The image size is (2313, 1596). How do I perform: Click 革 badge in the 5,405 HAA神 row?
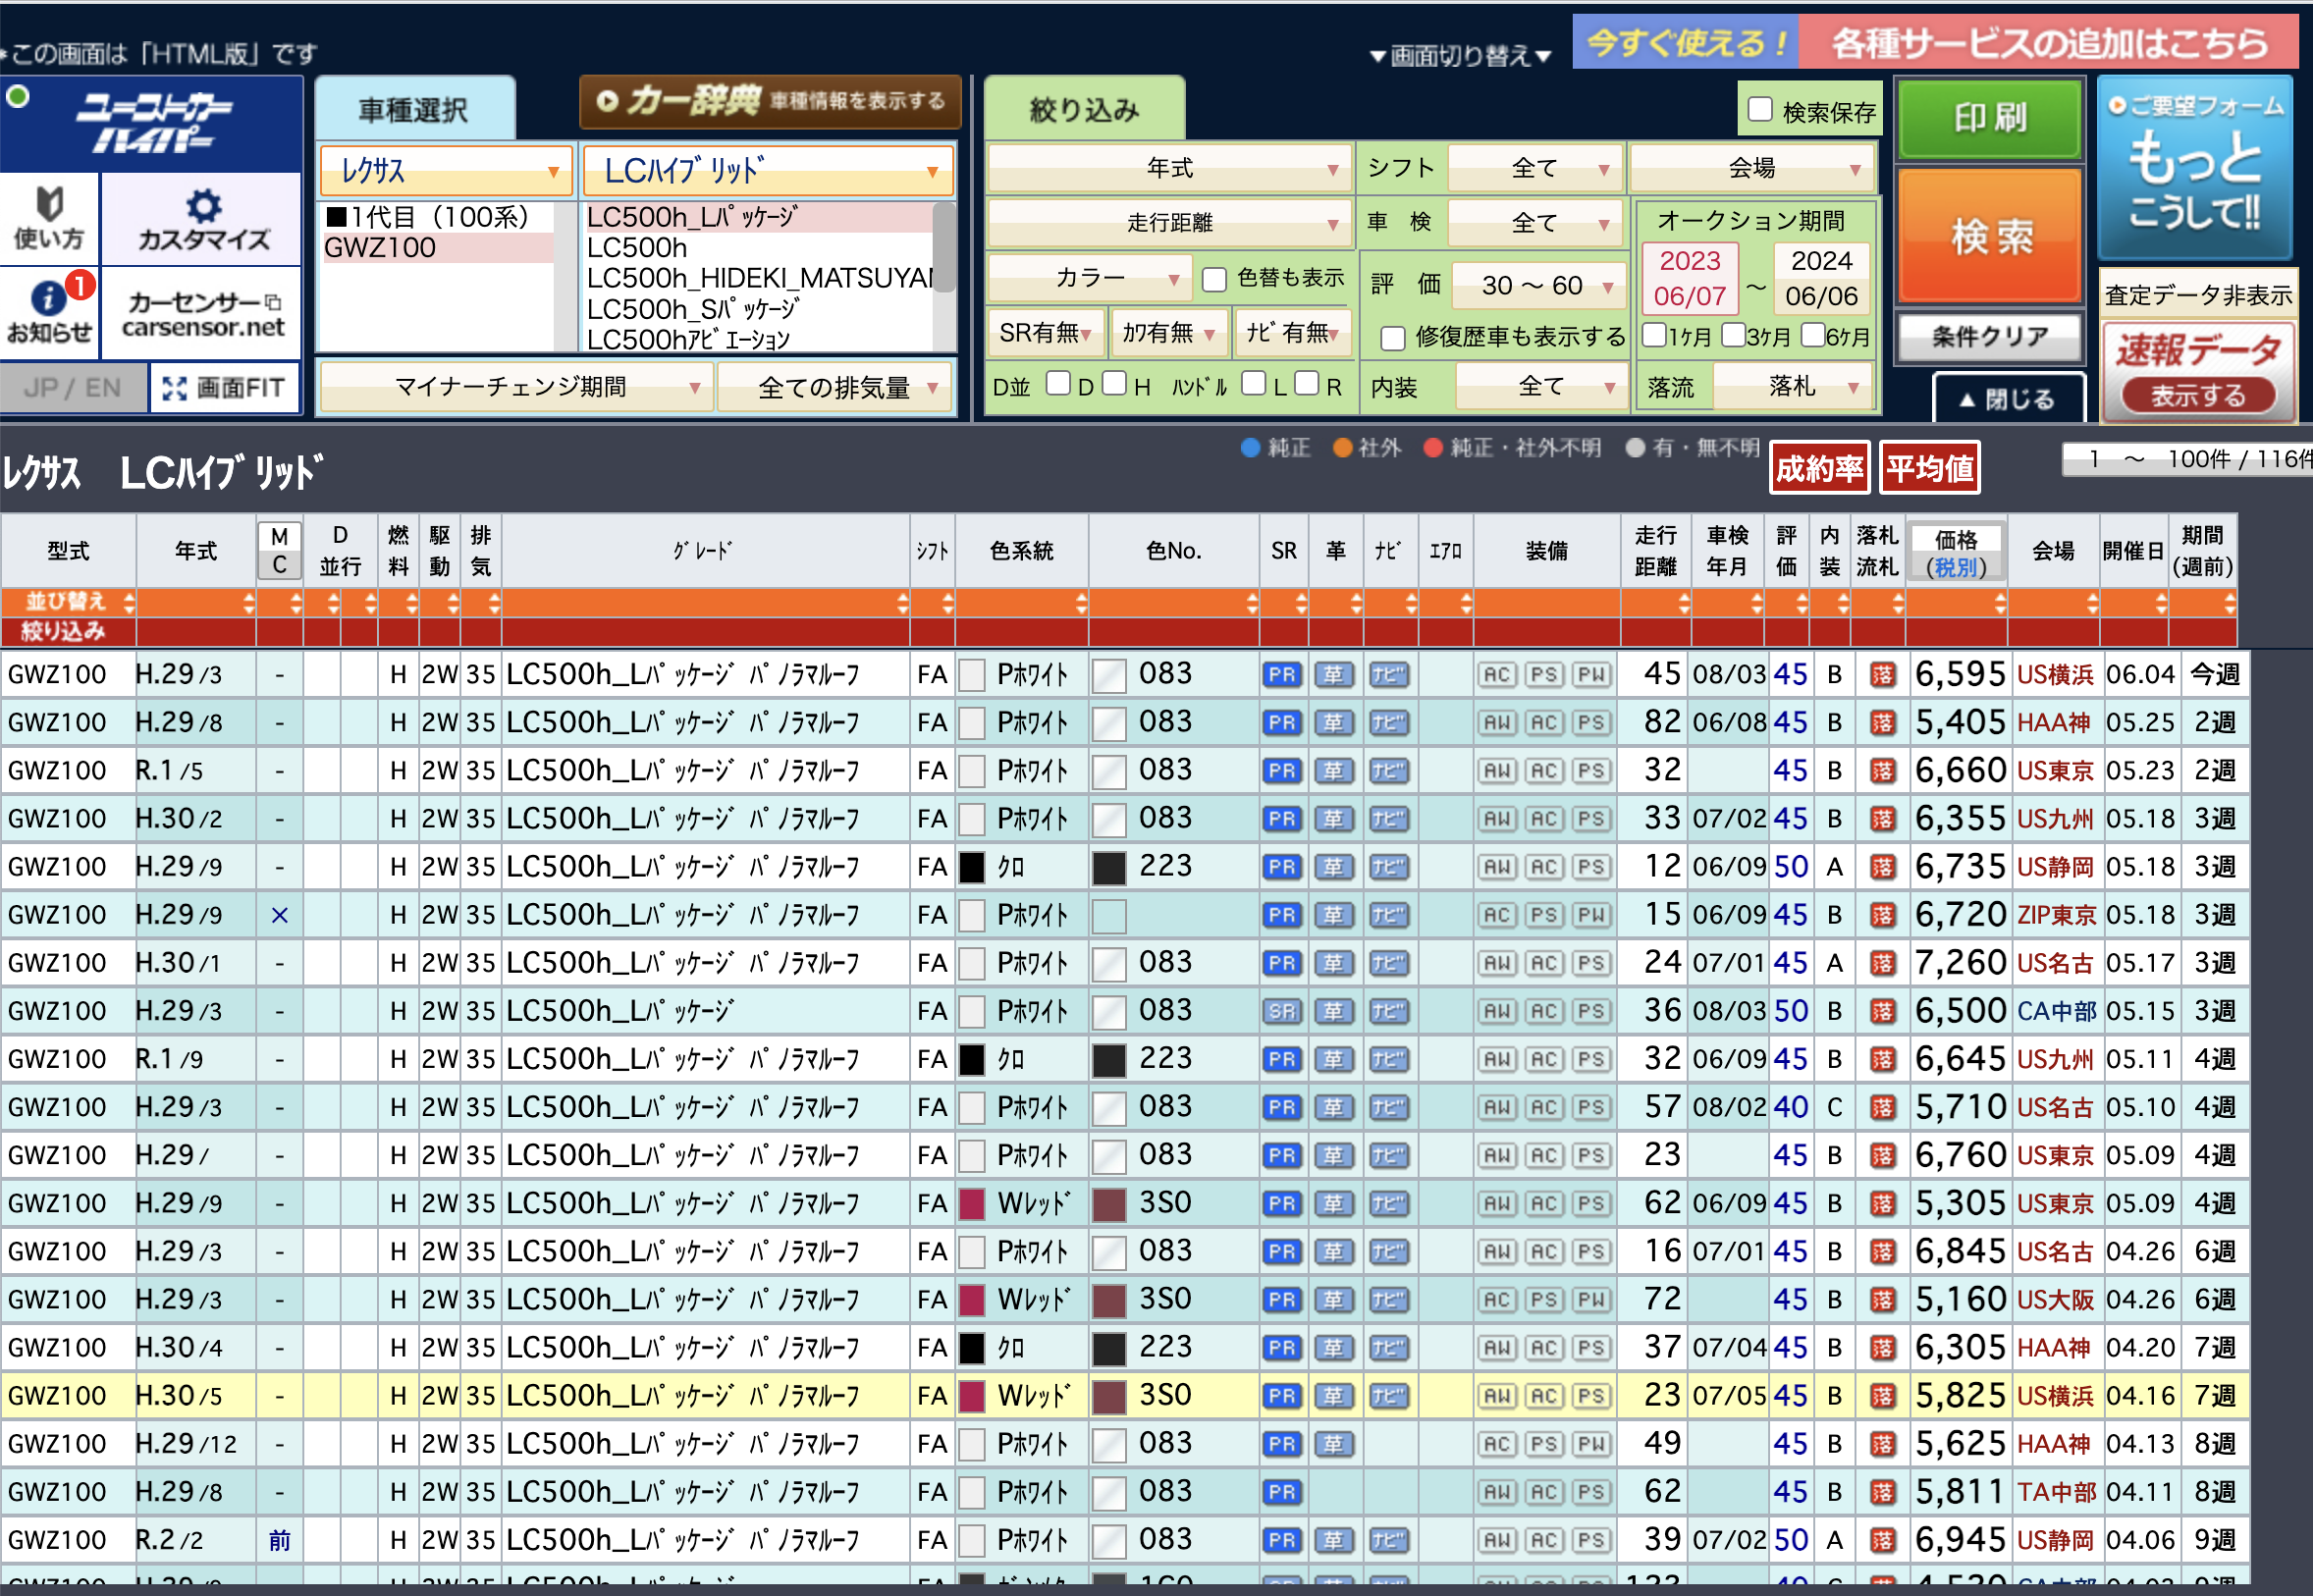[1334, 723]
